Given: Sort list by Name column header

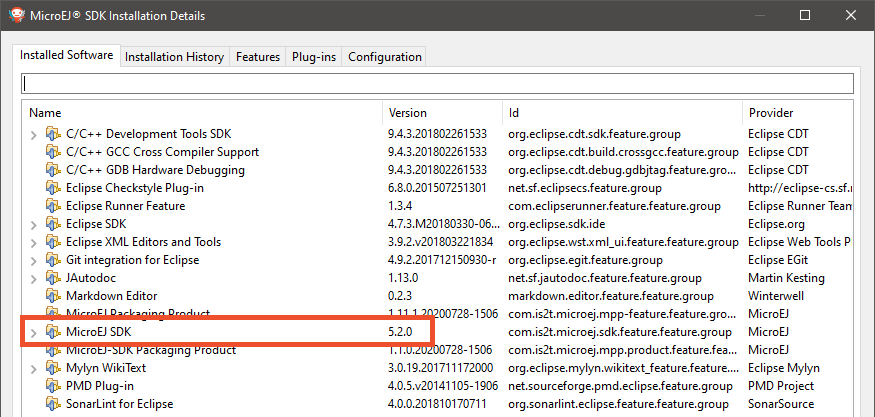Looking at the screenshot, I should click(x=202, y=113).
